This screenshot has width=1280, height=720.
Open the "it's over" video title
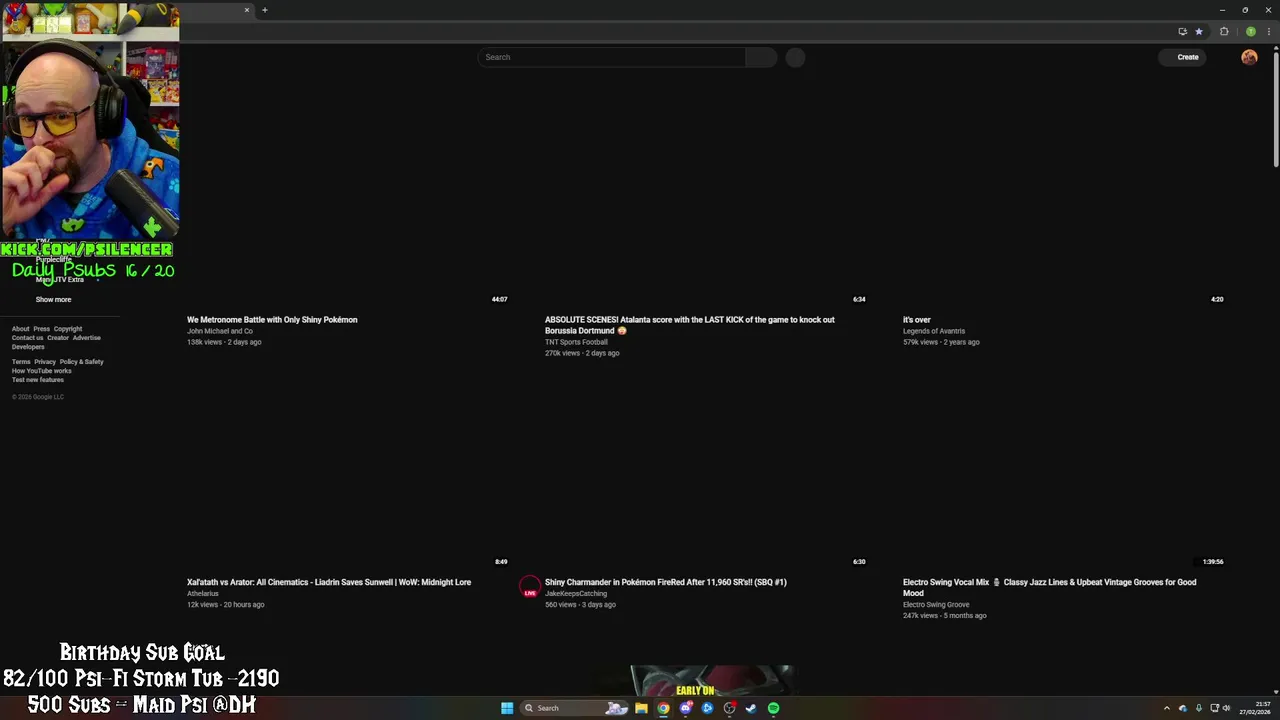[916, 320]
